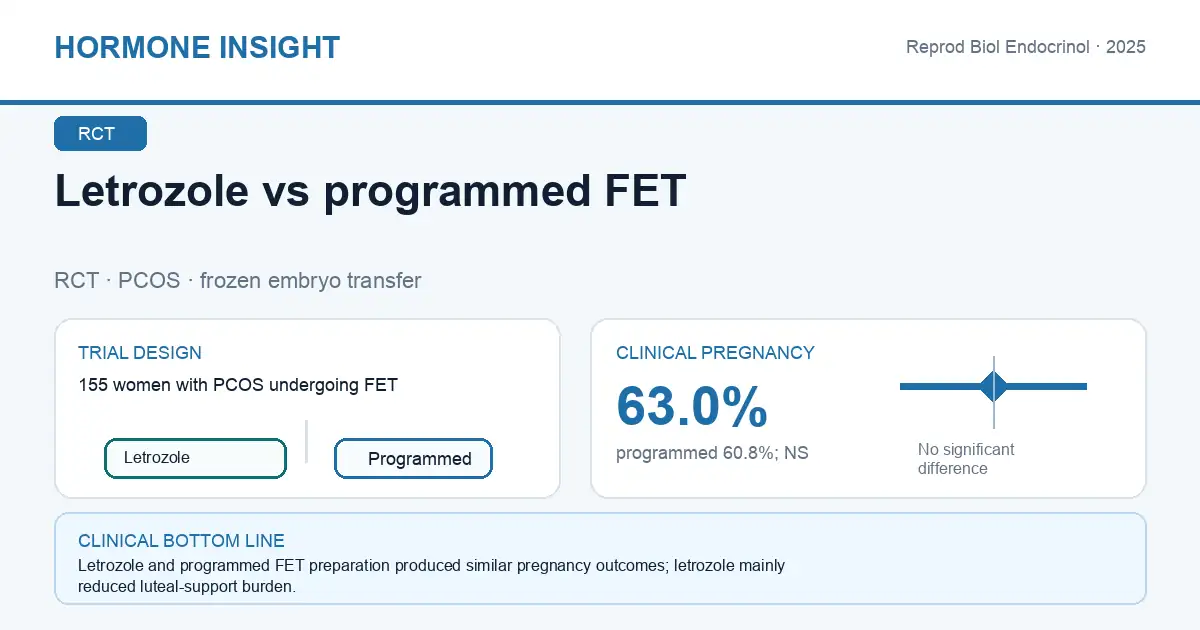Select the CLINICAL BOTTOM LINE heading

click(180, 541)
